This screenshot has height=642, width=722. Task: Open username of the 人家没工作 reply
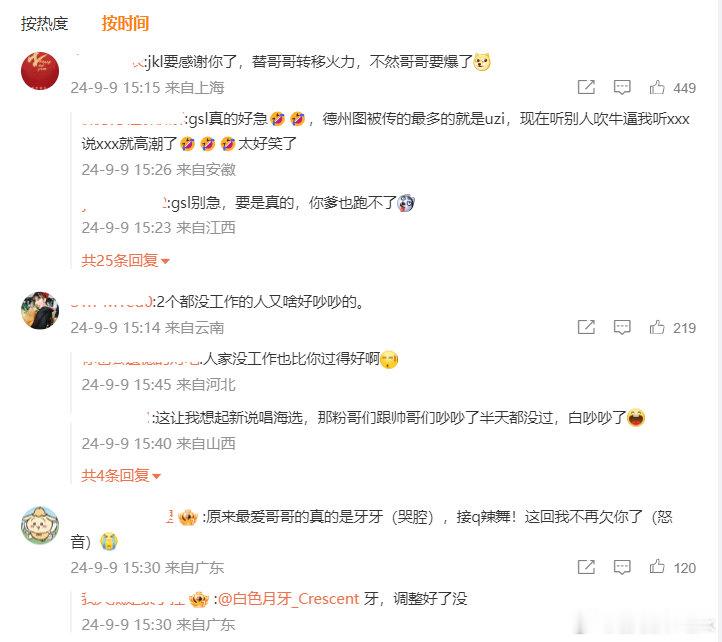coord(141,359)
